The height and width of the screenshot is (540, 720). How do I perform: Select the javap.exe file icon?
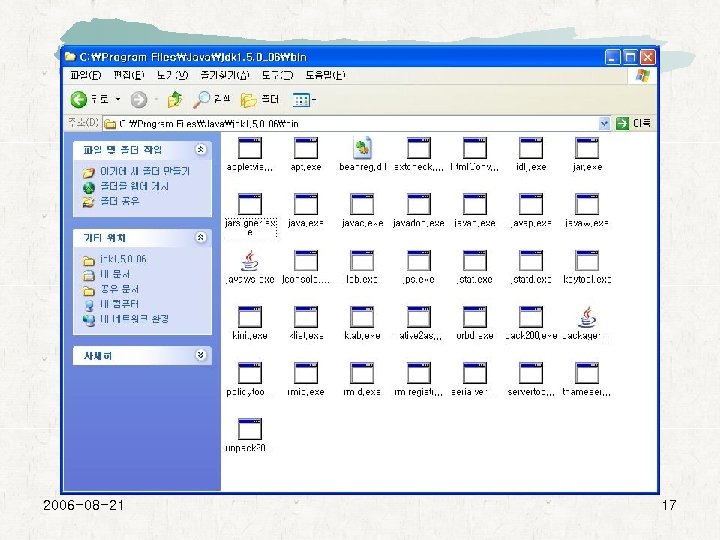(531, 204)
